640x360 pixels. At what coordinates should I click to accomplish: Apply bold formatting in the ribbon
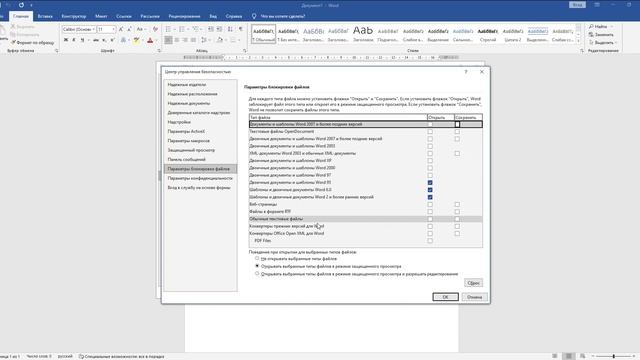point(66,40)
